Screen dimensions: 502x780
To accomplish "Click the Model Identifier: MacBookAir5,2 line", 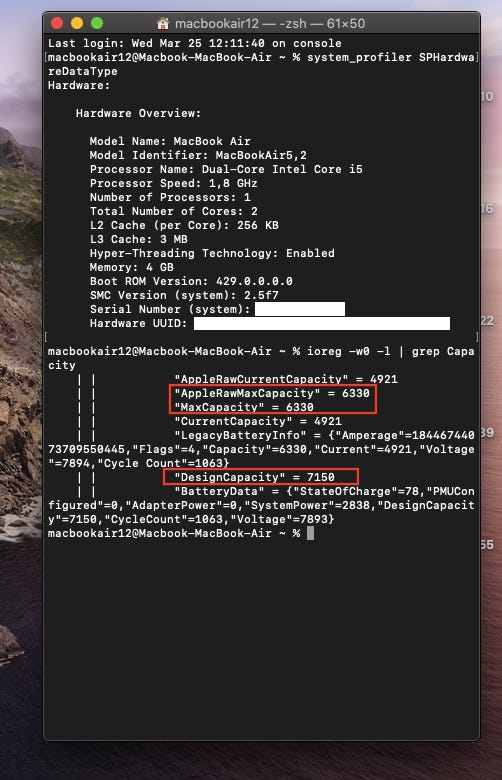I will tap(198, 155).
